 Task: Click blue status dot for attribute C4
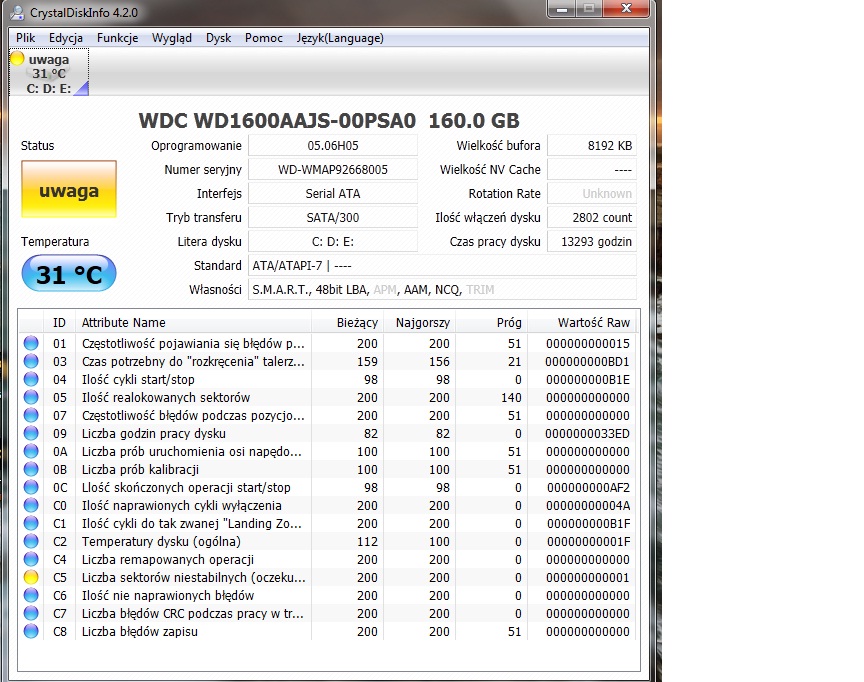point(31,559)
